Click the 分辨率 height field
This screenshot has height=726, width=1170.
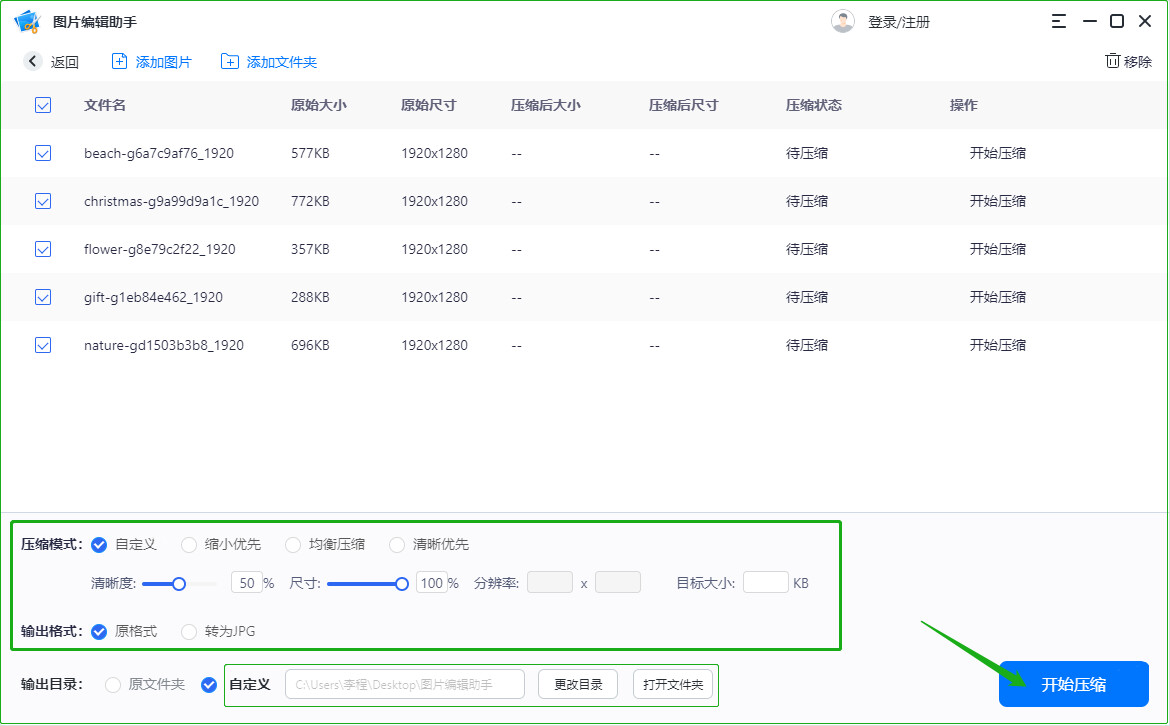pos(618,582)
